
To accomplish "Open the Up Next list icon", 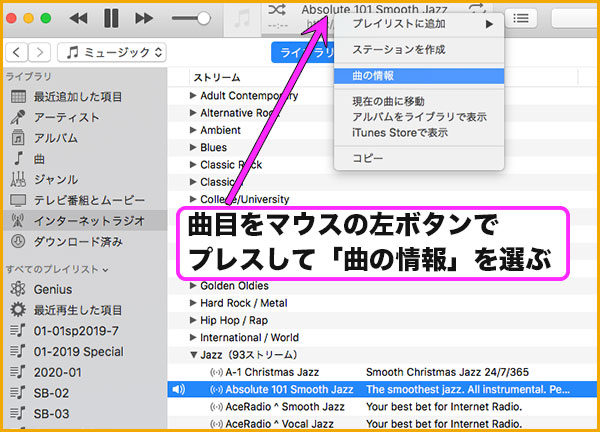I will pyautogui.click(x=521, y=18).
